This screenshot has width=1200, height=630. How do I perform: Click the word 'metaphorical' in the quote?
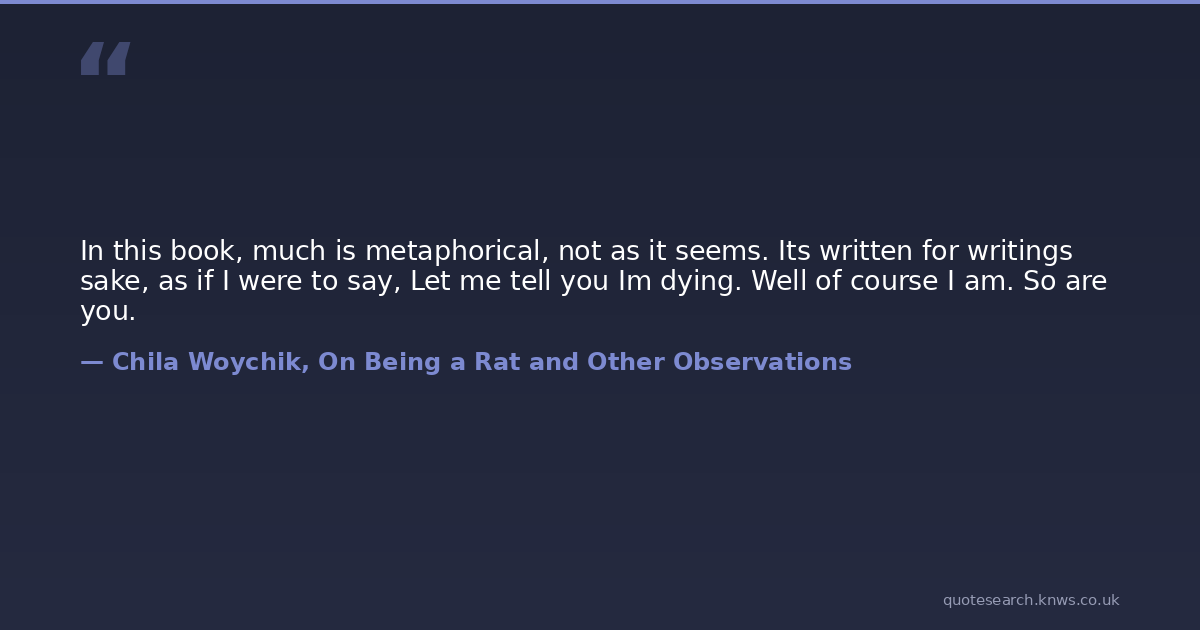pos(455,251)
